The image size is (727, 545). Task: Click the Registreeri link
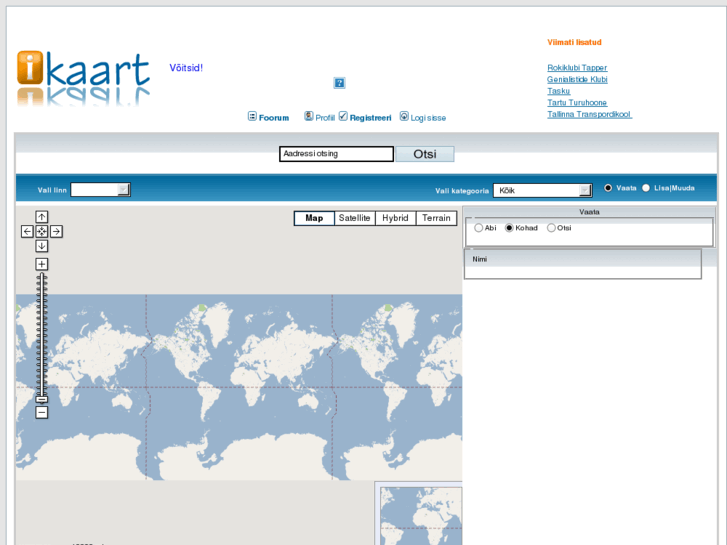click(x=370, y=118)
